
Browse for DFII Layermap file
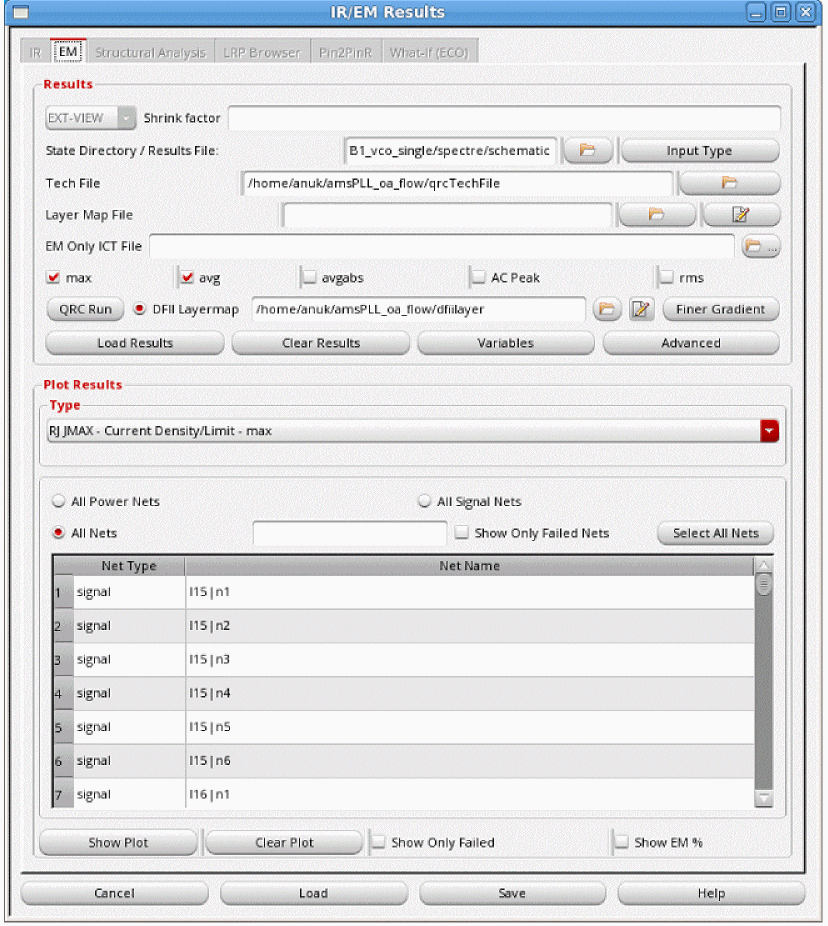[607, 310]
